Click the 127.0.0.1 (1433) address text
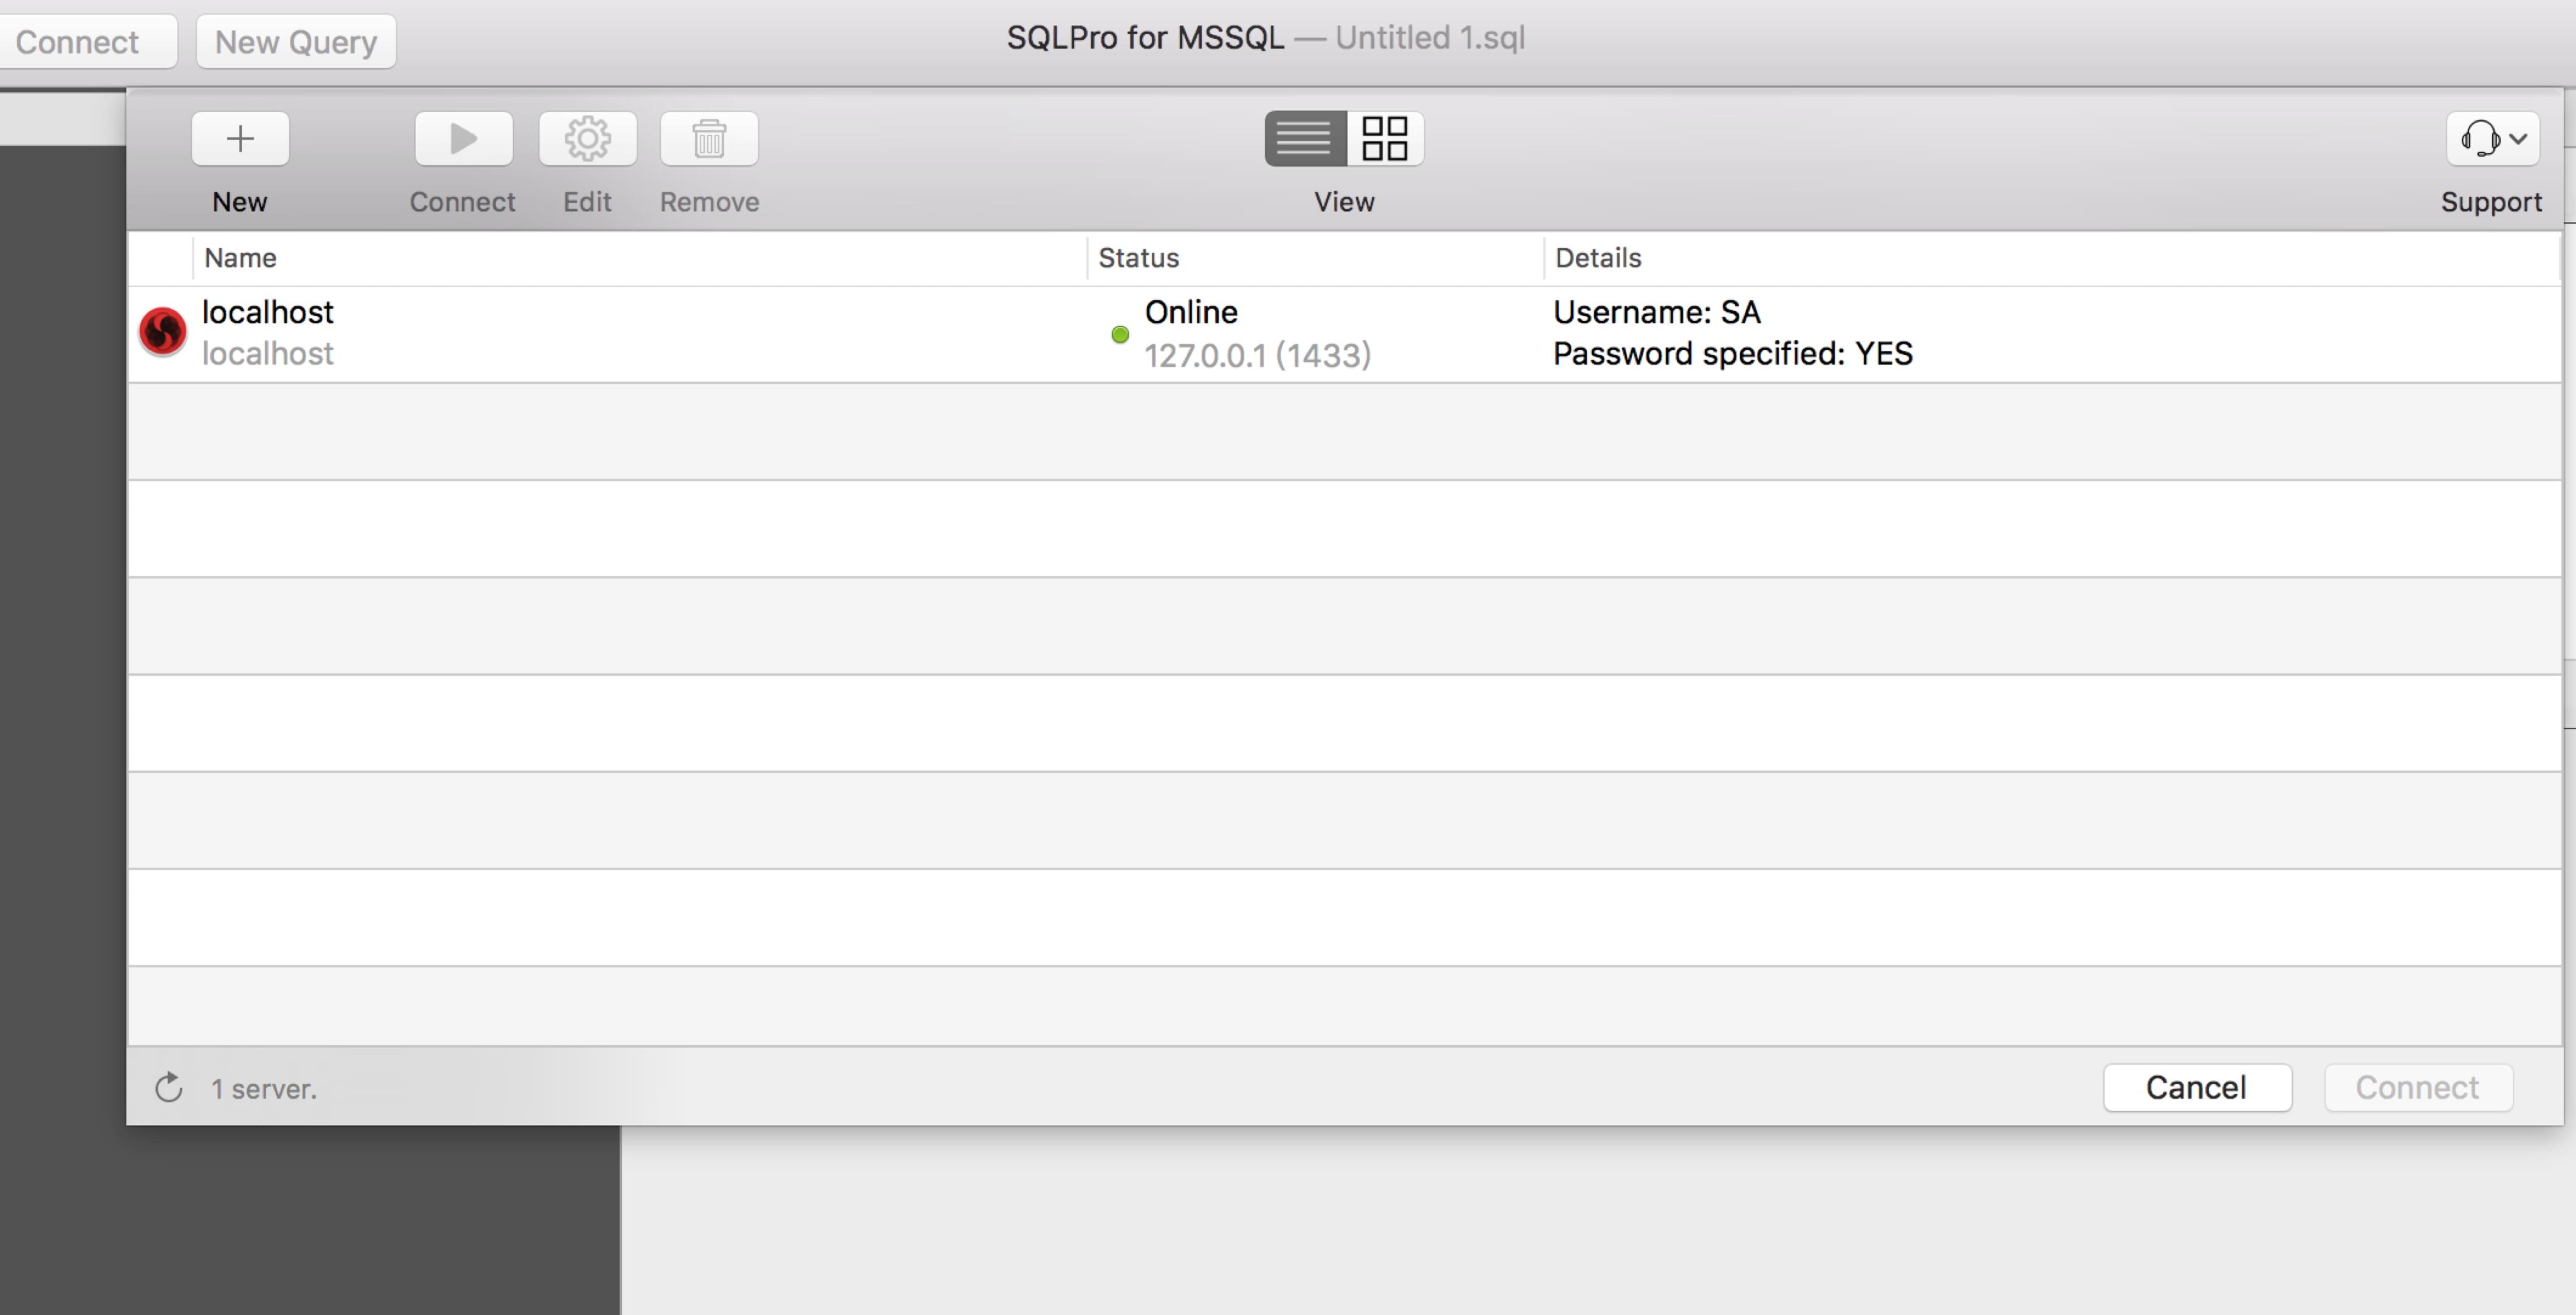The image size is (2576, 1315). coord(1257,356)
